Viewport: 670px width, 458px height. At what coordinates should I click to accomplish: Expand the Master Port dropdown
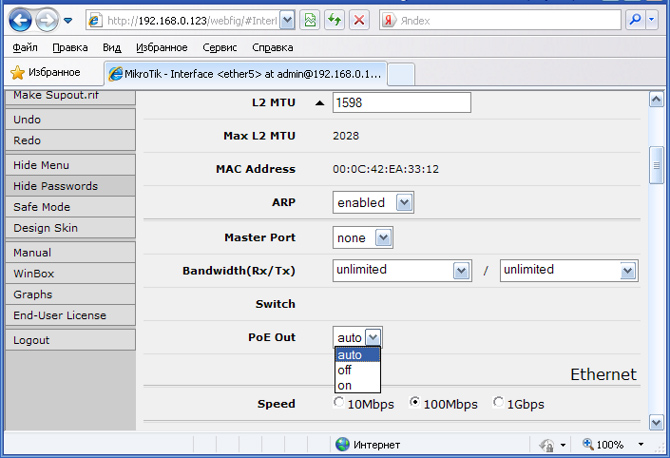point(384,238)
